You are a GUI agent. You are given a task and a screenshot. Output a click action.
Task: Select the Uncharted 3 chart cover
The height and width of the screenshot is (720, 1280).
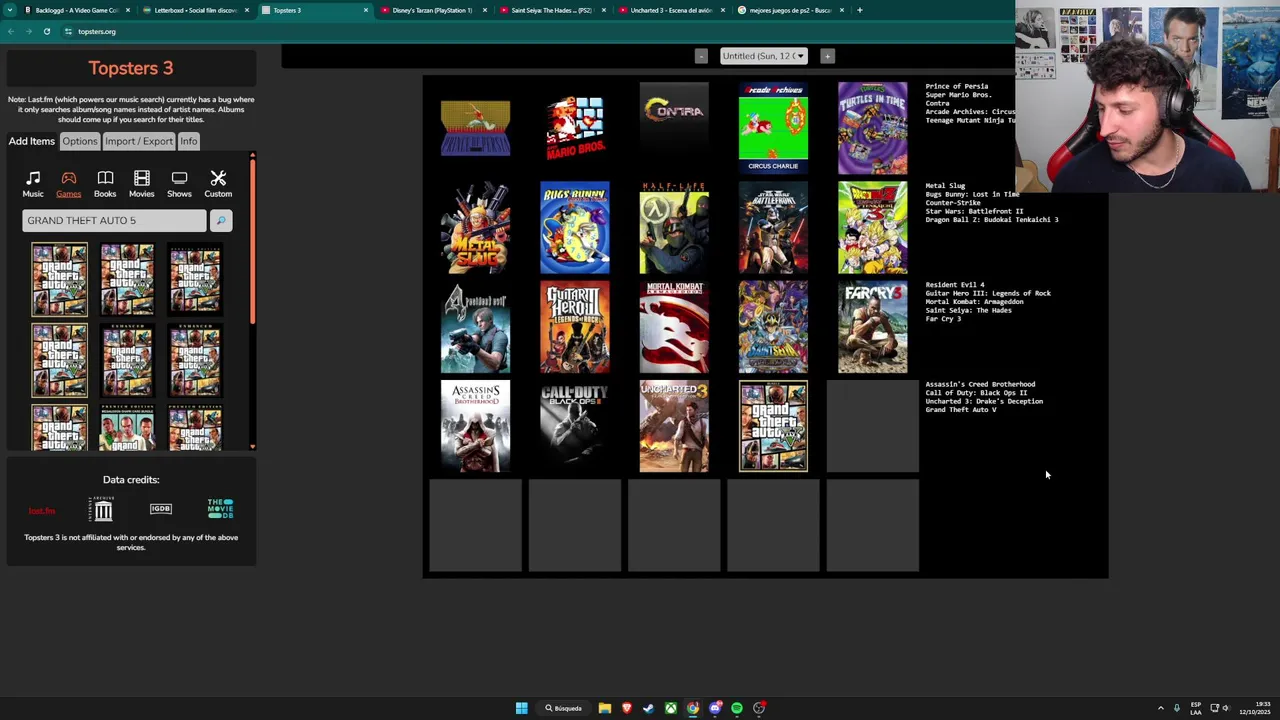[674, 426]
